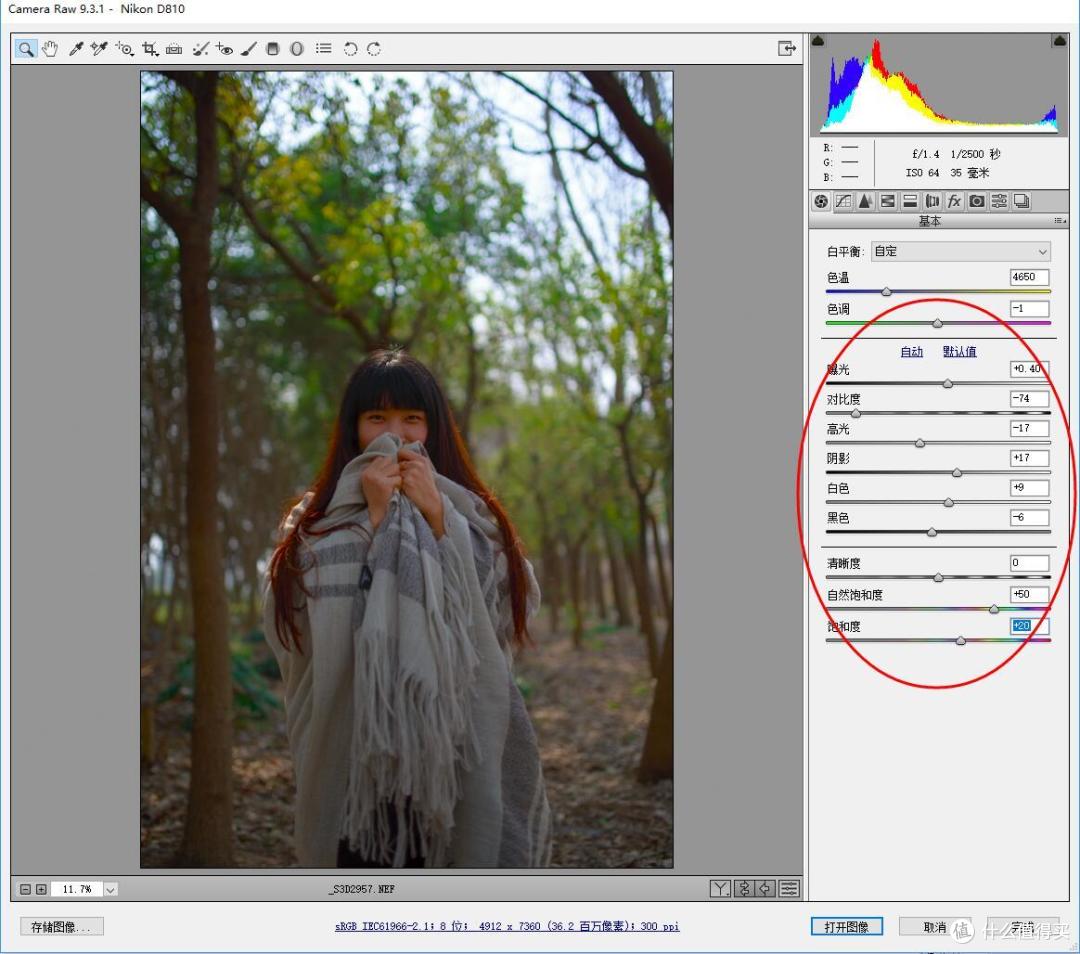Open workflow options sRGB link
The image size is (1080, 954).
coord(507,926)
